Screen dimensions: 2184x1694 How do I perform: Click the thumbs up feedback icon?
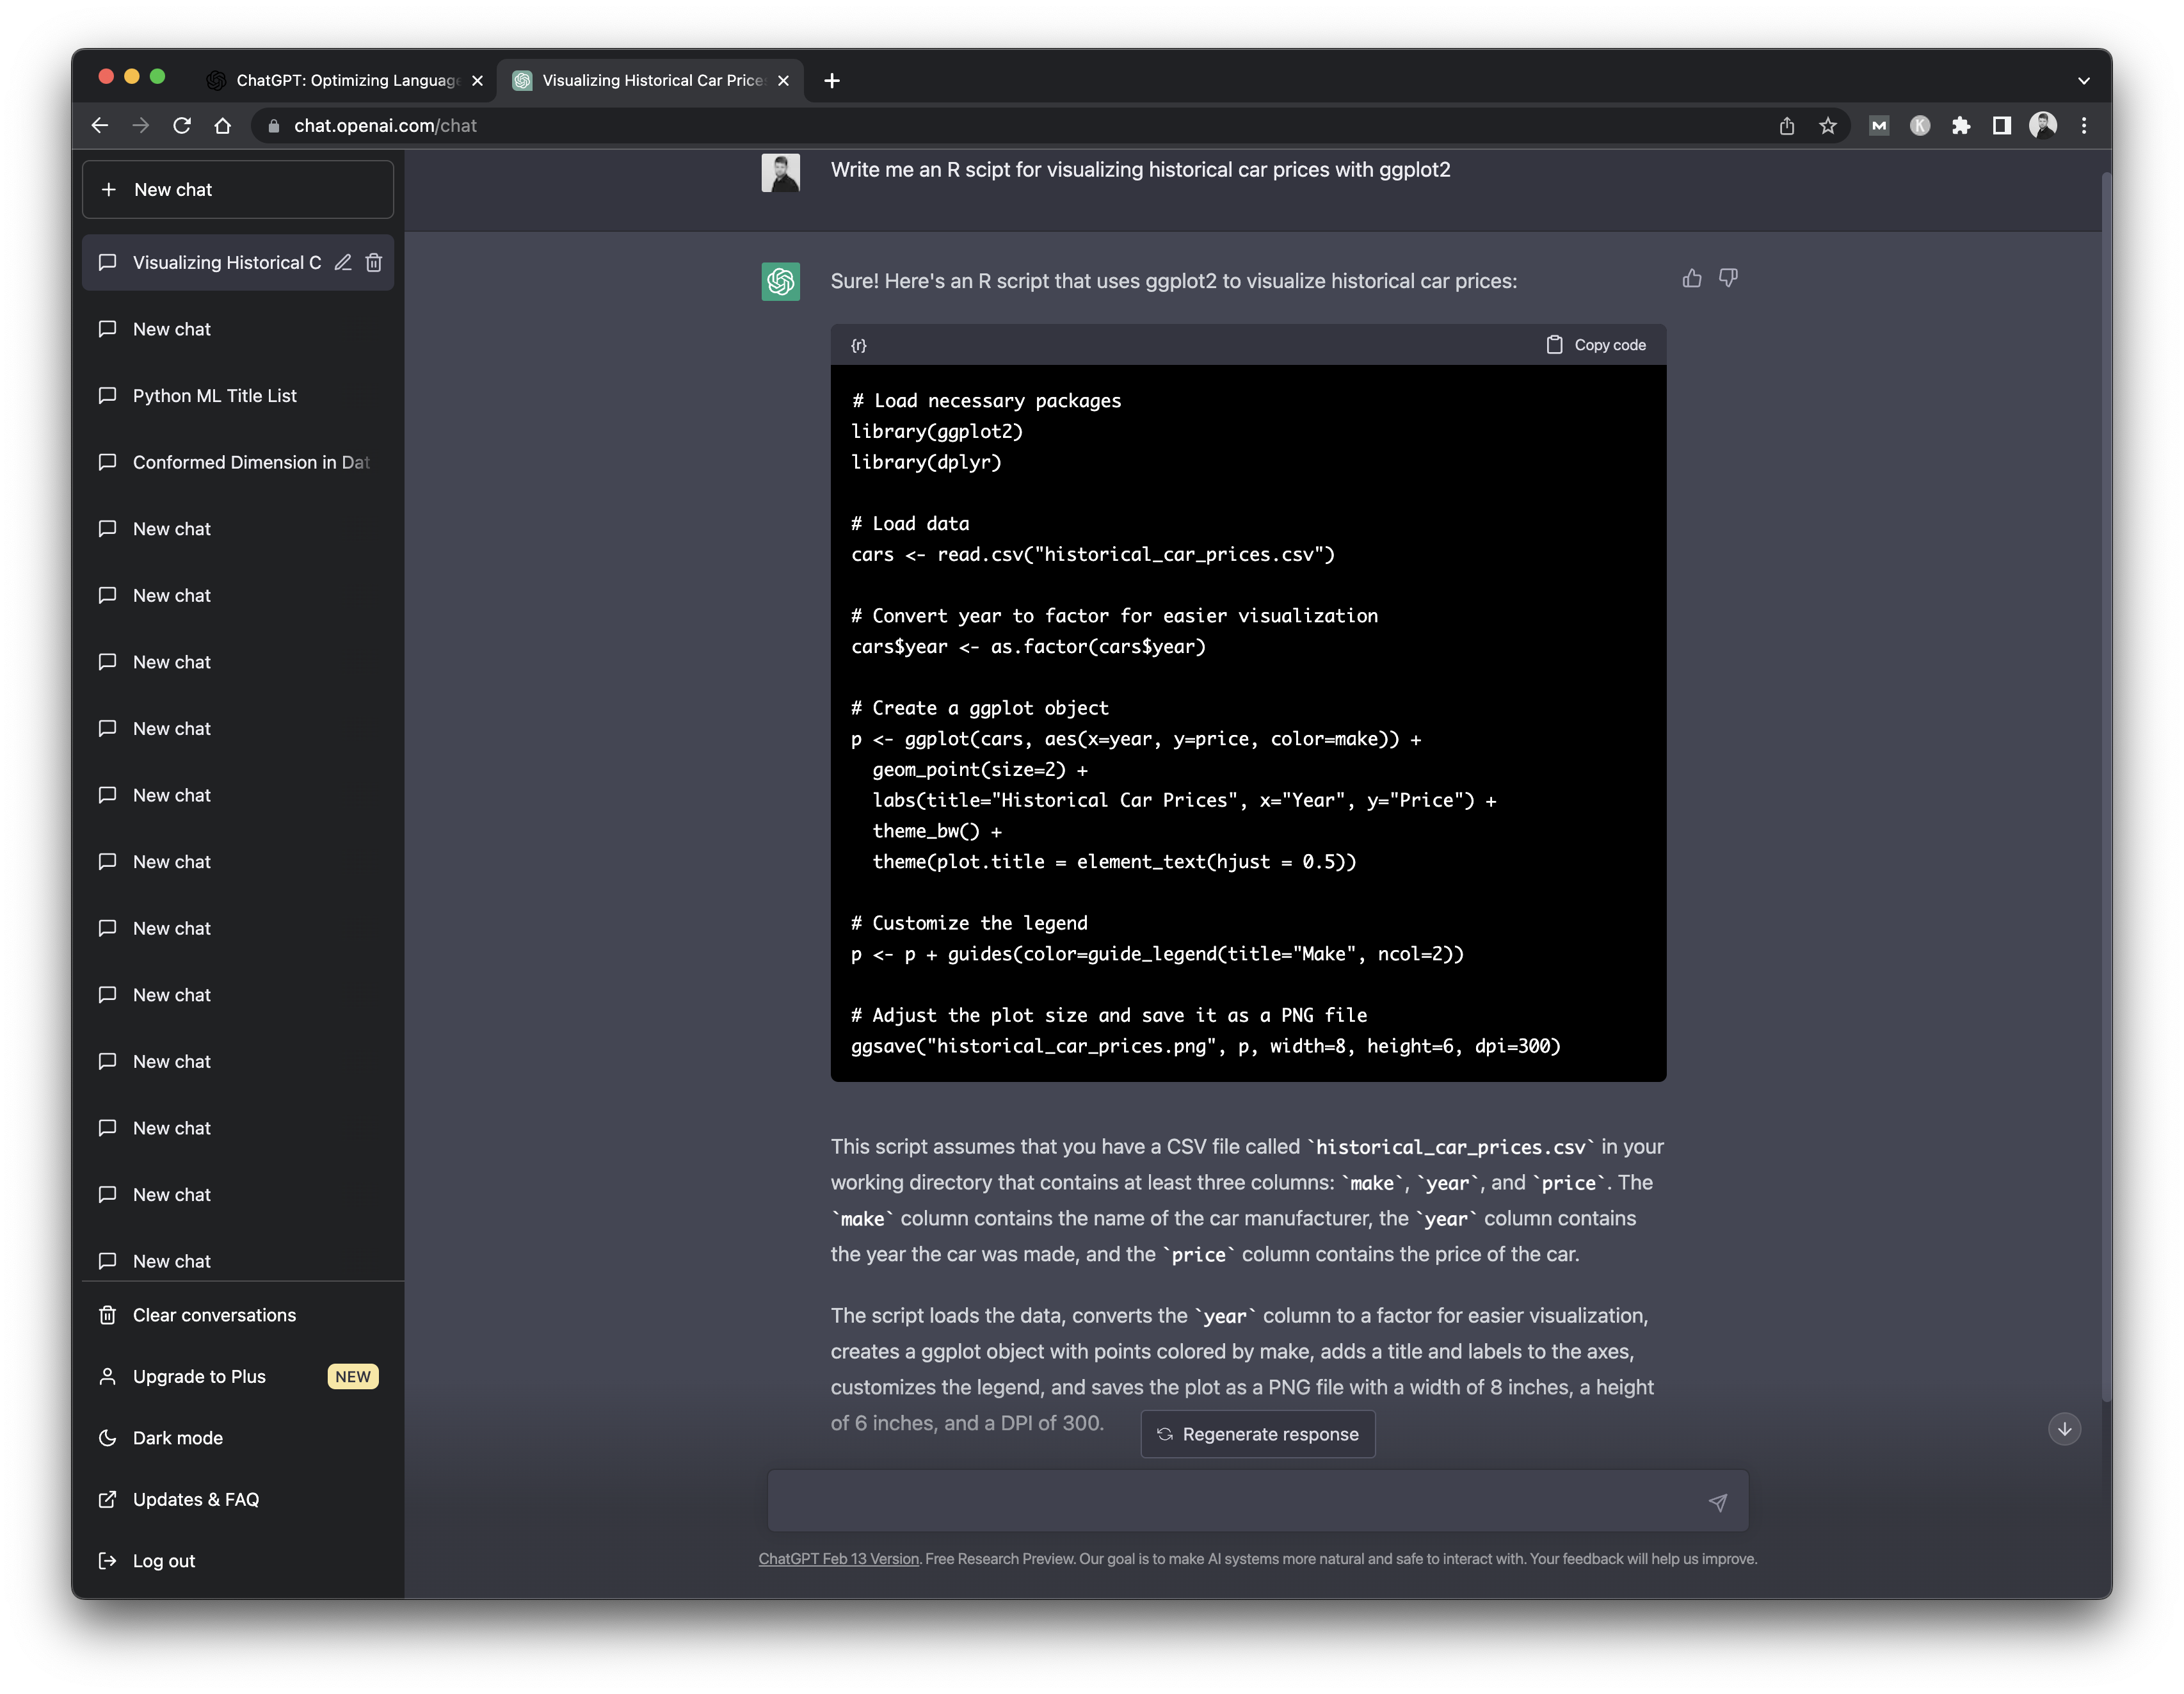1691,279
